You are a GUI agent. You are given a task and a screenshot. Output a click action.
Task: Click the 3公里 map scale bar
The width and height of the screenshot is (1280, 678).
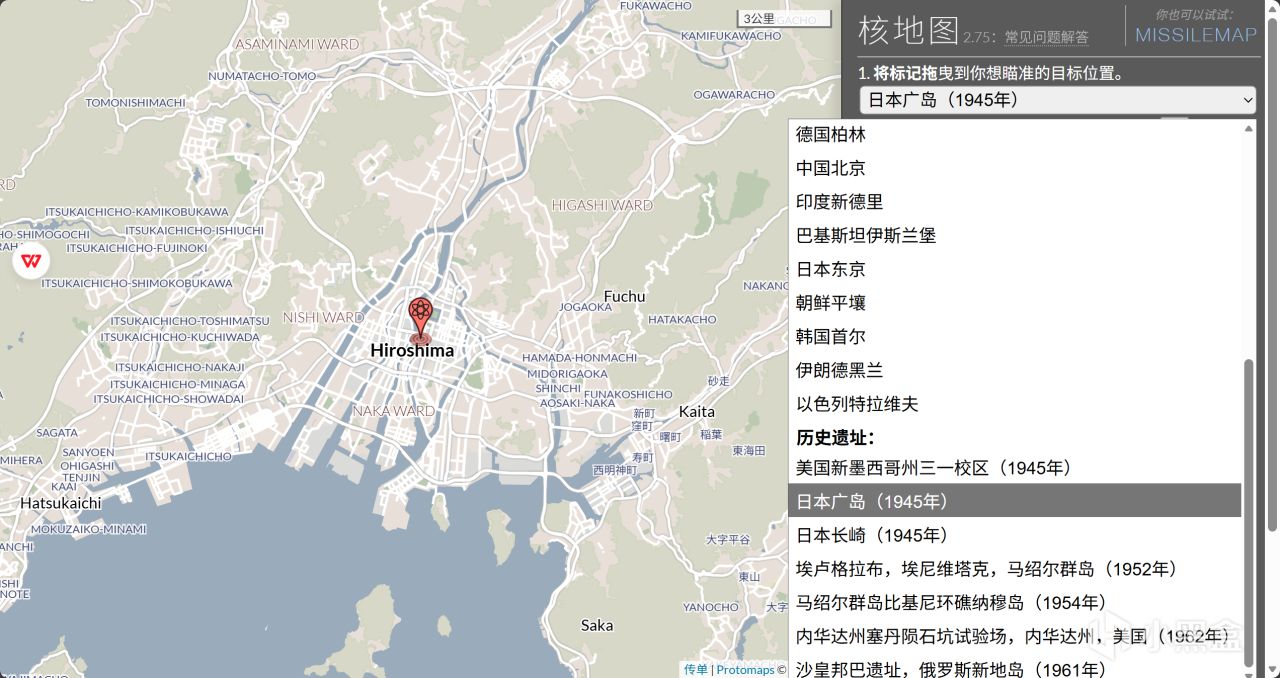[x=785, y=19]
